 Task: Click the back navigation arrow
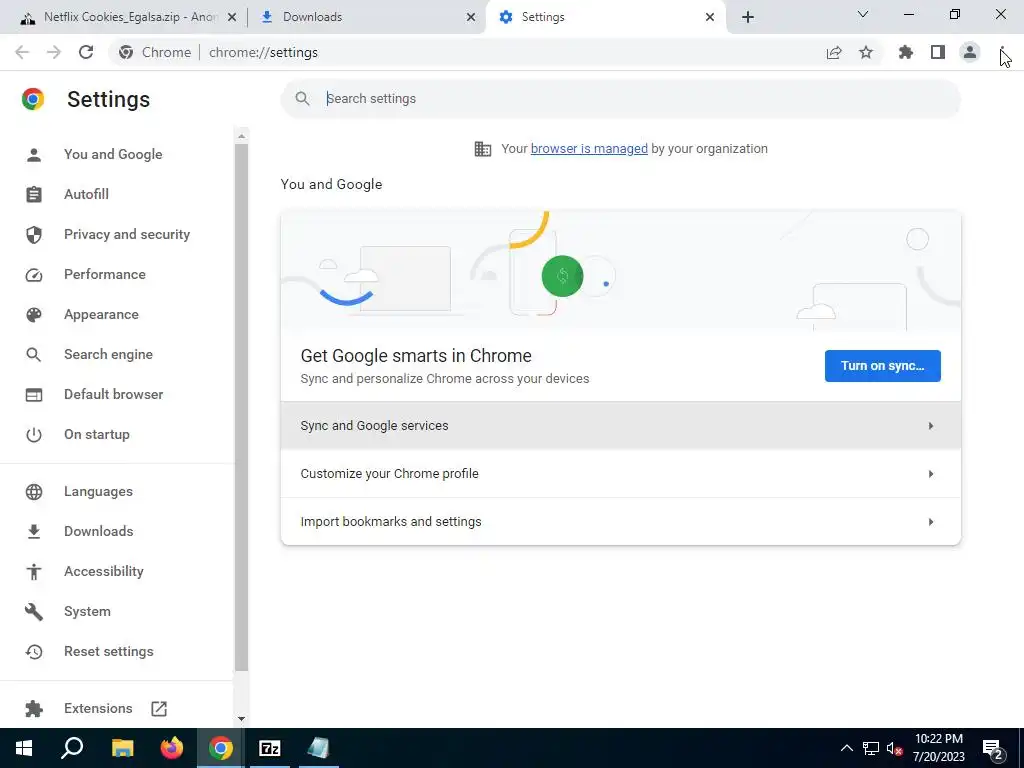22,52
